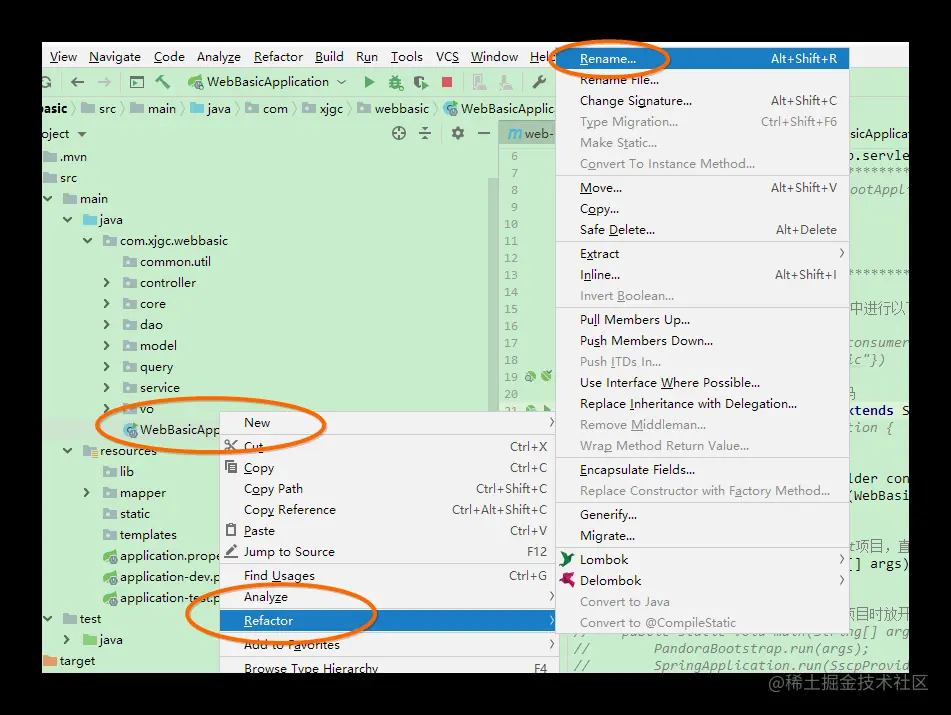
Task: Choose Inline... menu item
Action: click(702, 275)
